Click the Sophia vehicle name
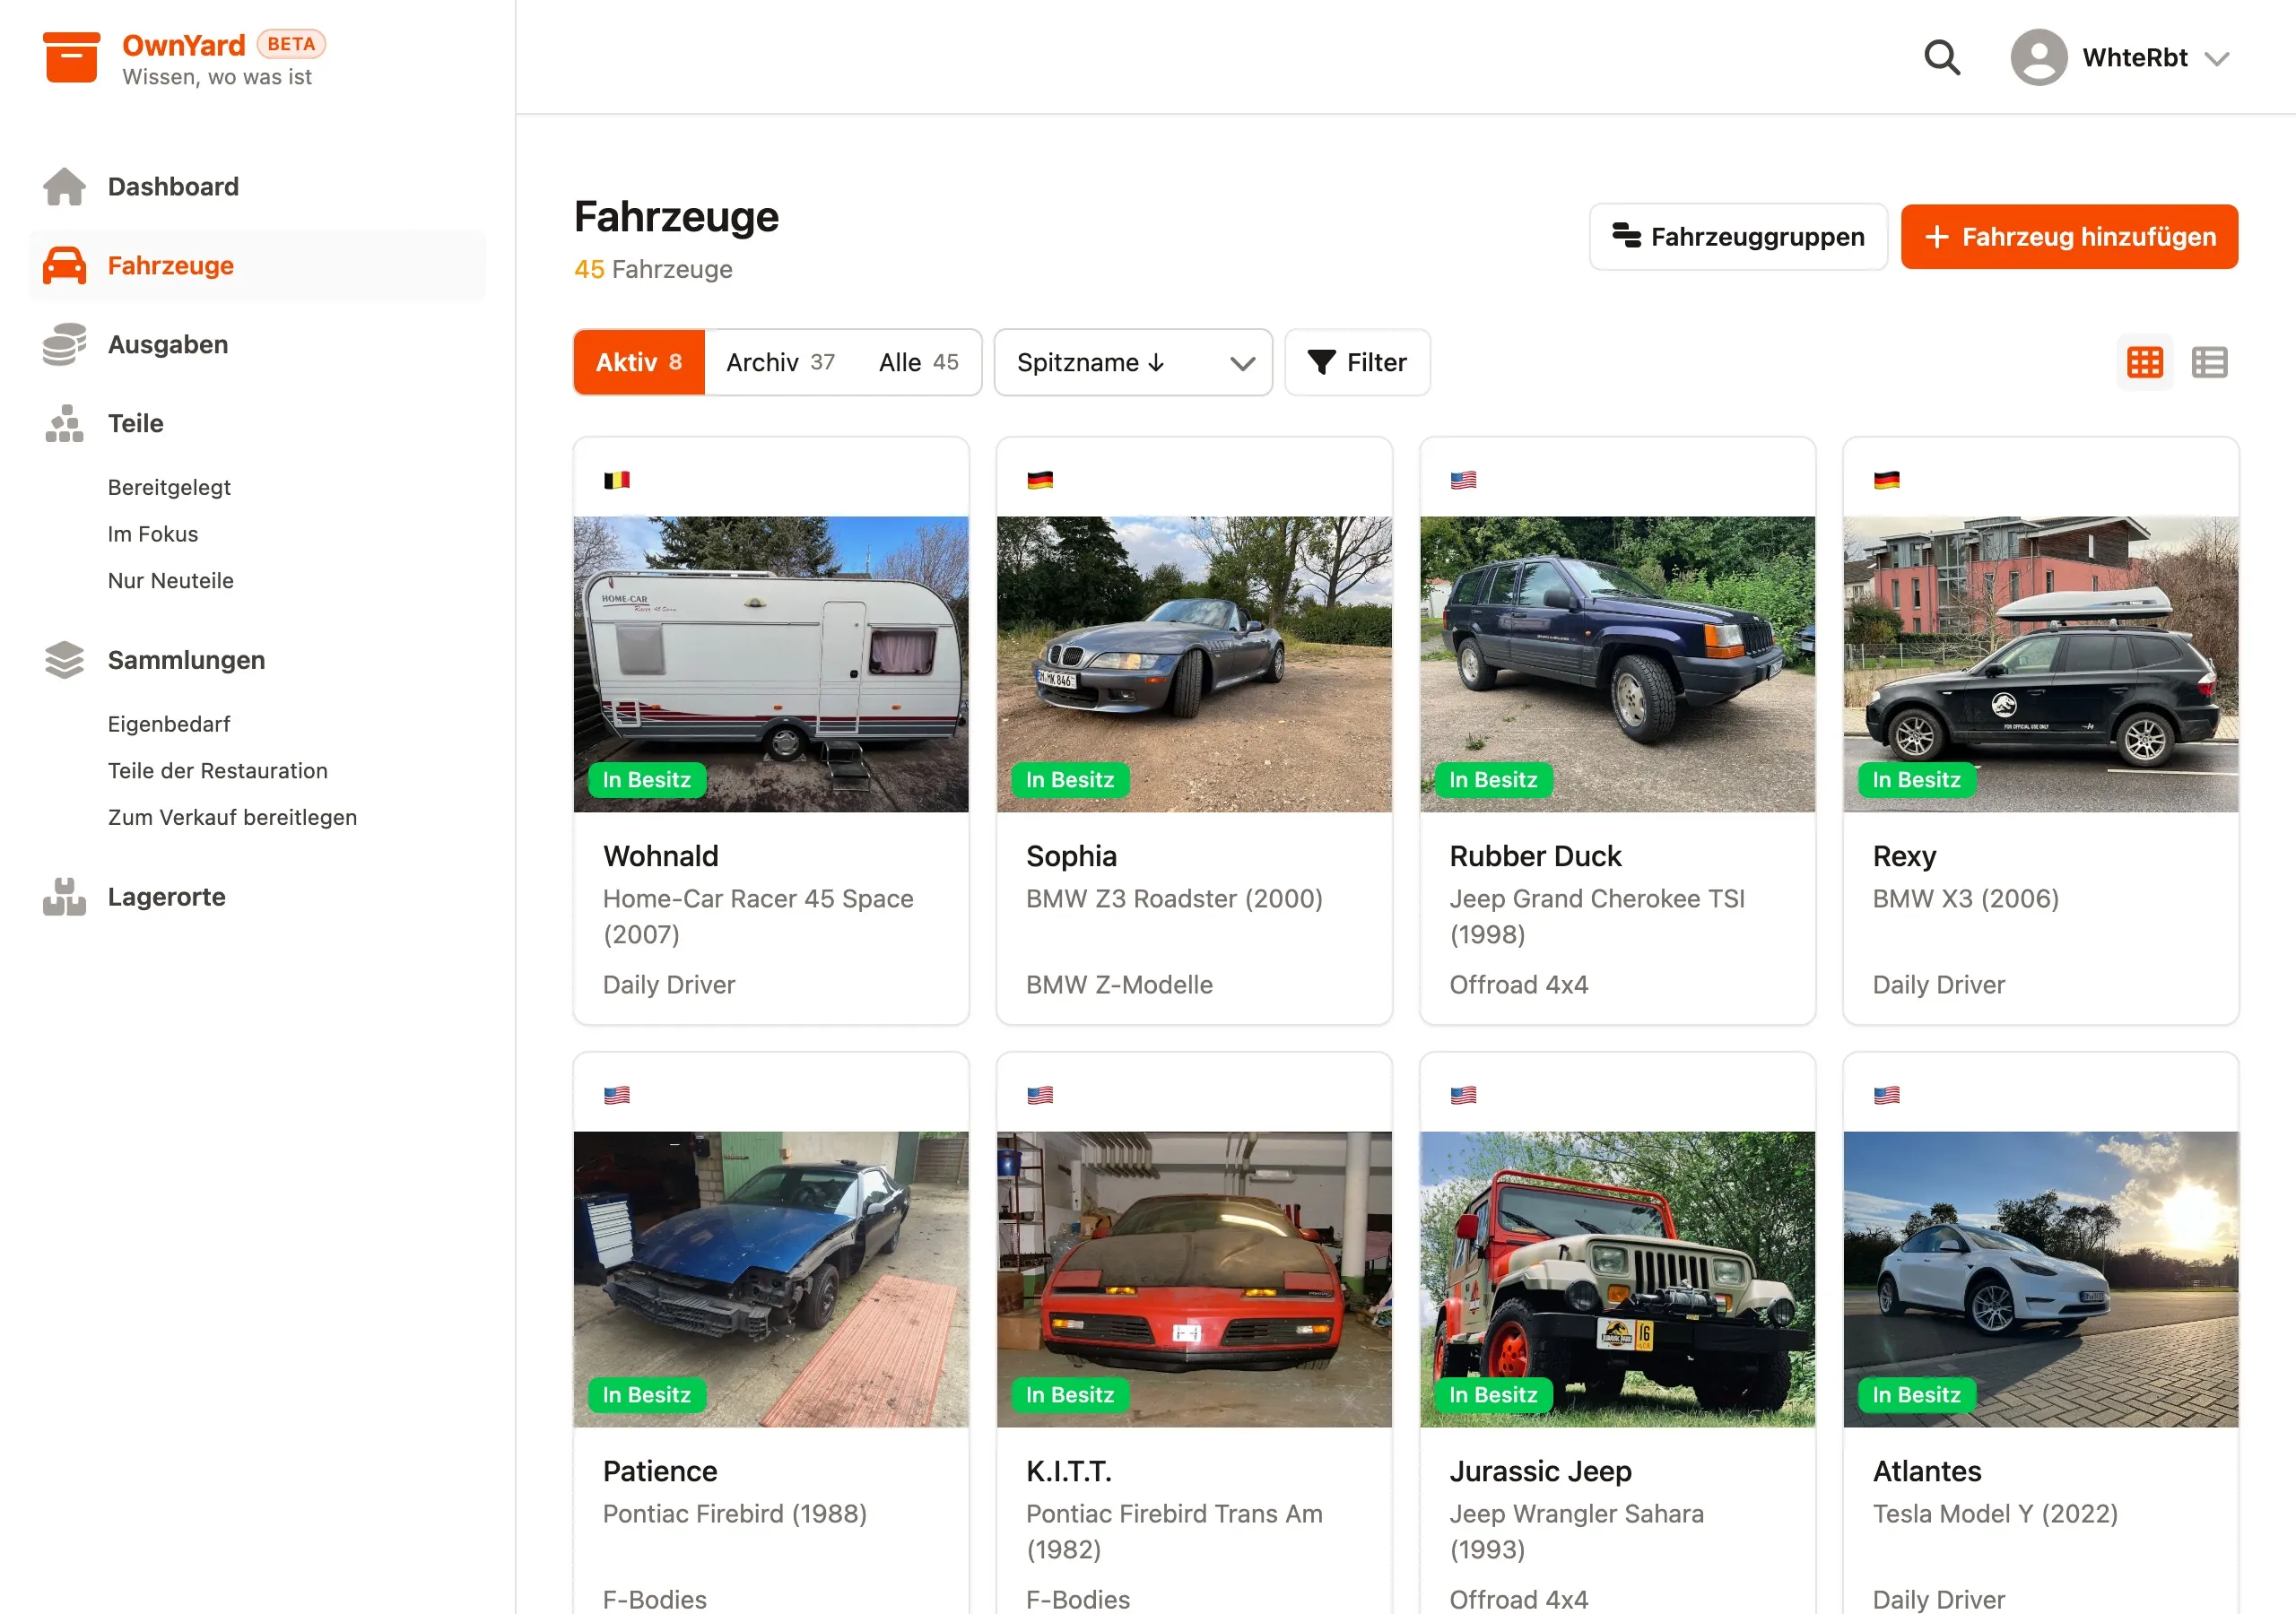The height and width of the screenshot is (1614, 2296). pyautogui.click(x=1071, y=856)
